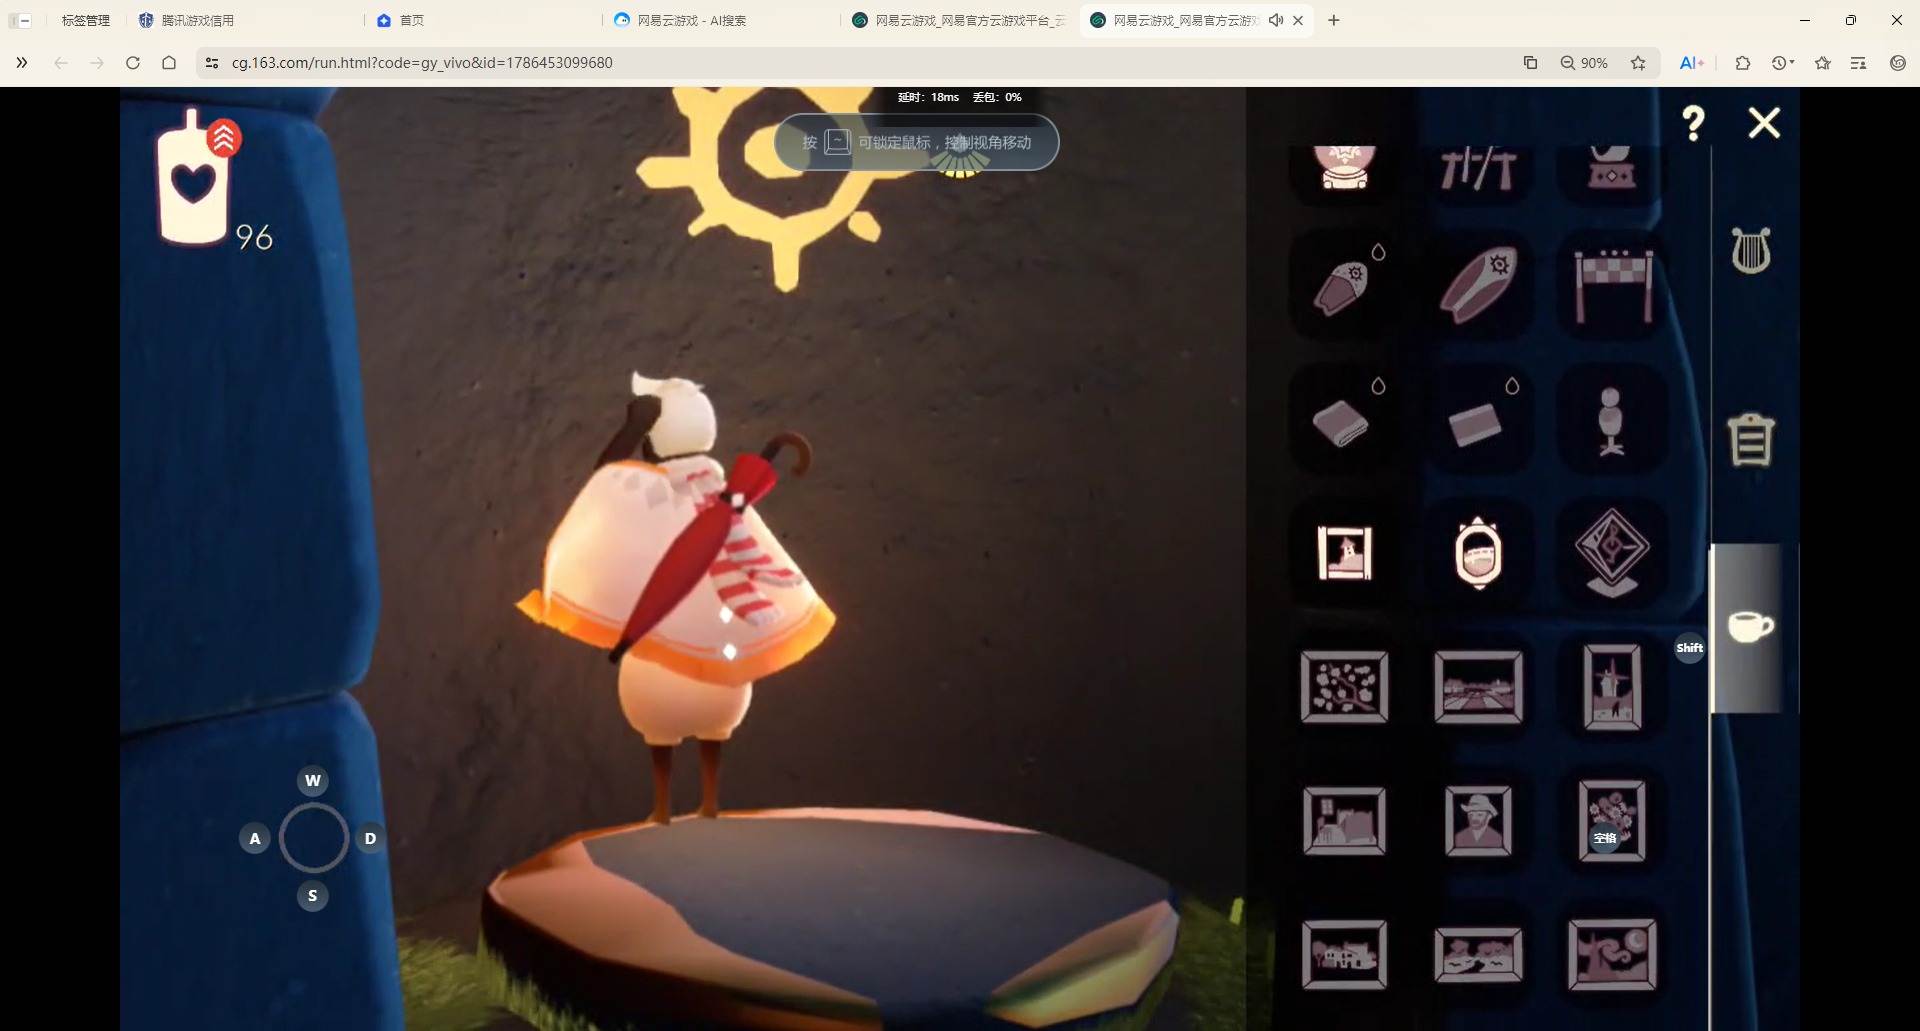Choose the bearded man self-portrait painting
The image size is (1920, 1031).
point(1478,820)
